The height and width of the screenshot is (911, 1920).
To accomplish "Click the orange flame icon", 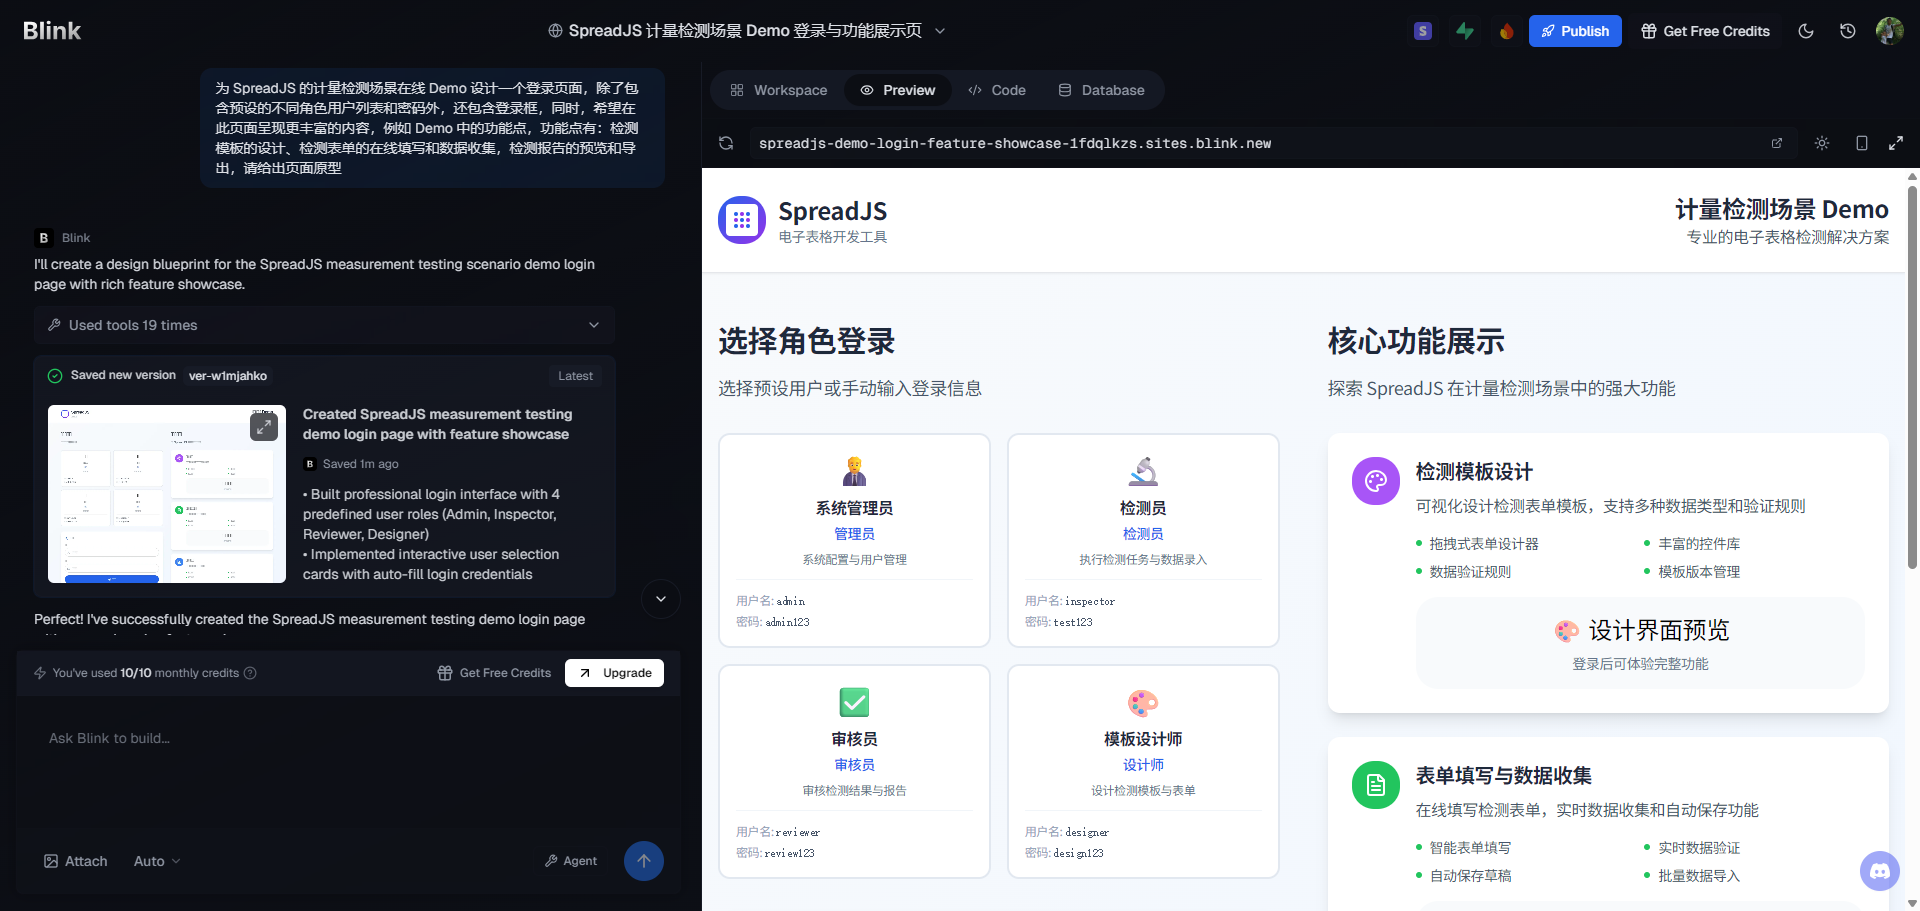I will [x=1506, y=31].
